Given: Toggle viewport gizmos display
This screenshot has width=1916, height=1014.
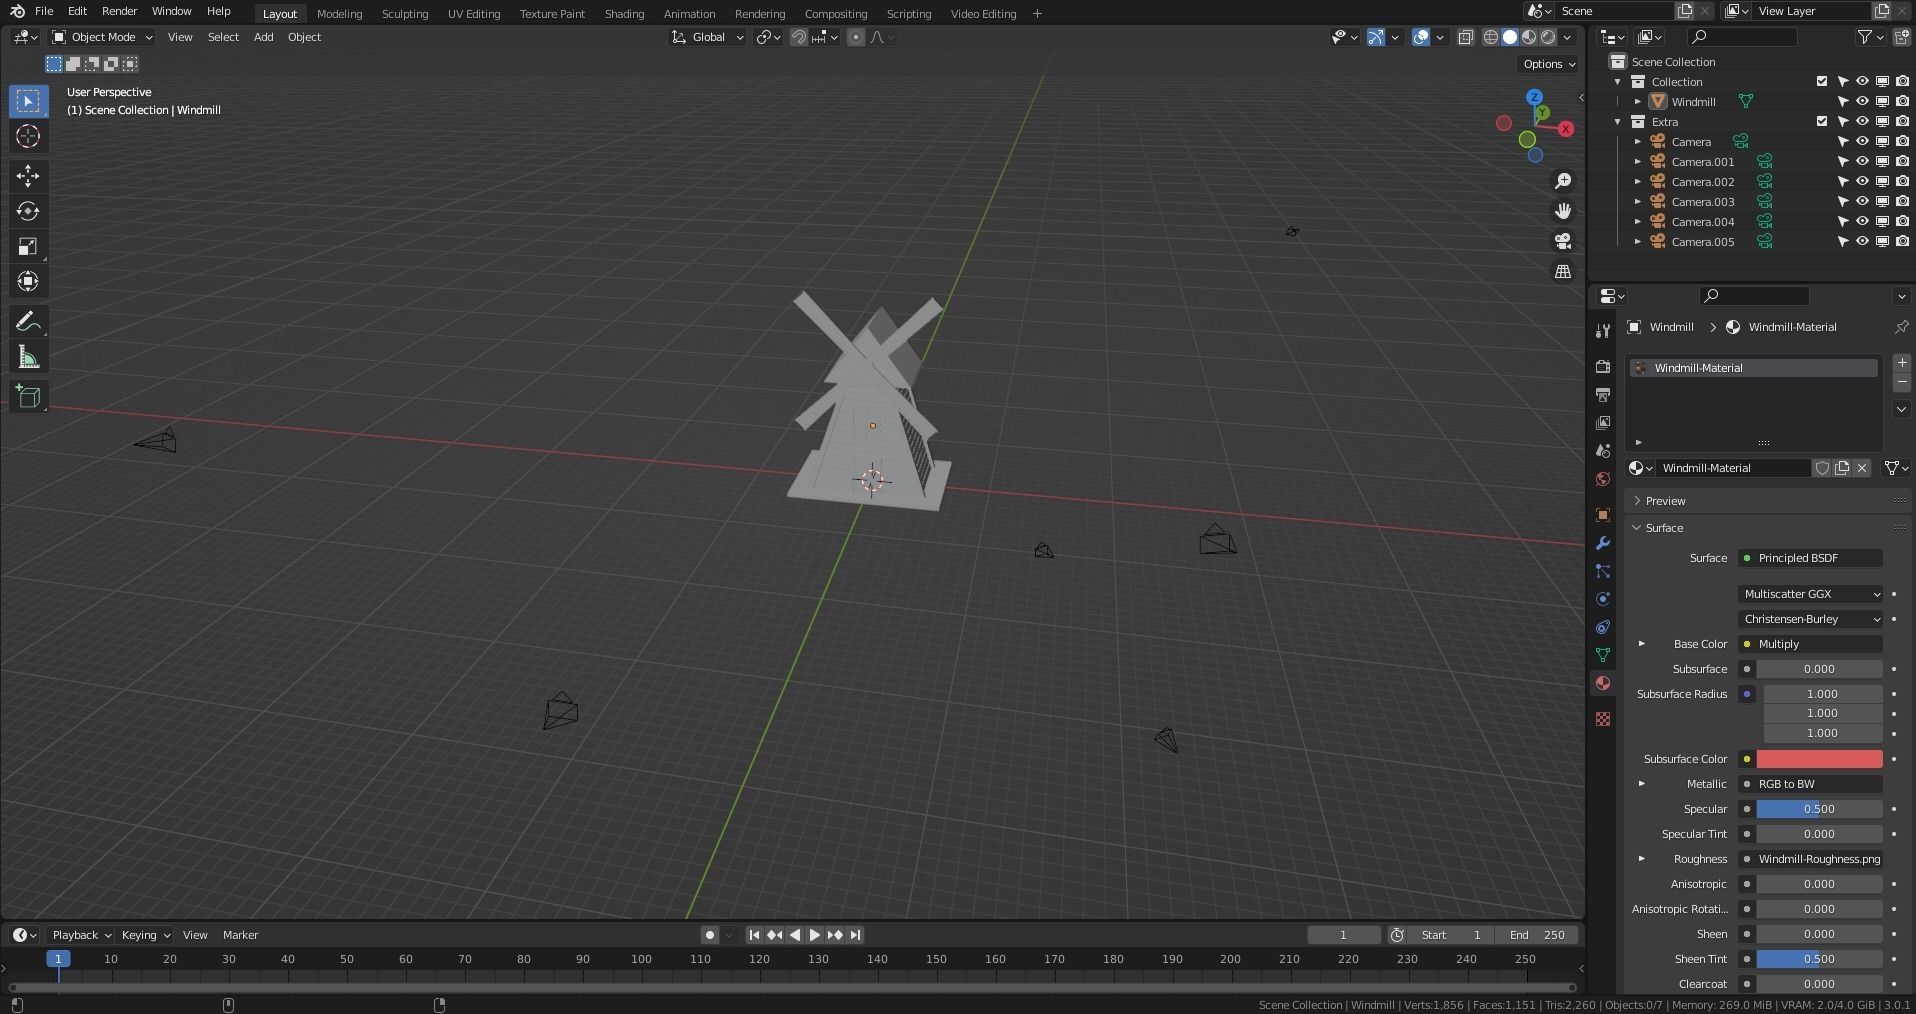Looking at the screenshot, I should click(x=1376, y=37).
